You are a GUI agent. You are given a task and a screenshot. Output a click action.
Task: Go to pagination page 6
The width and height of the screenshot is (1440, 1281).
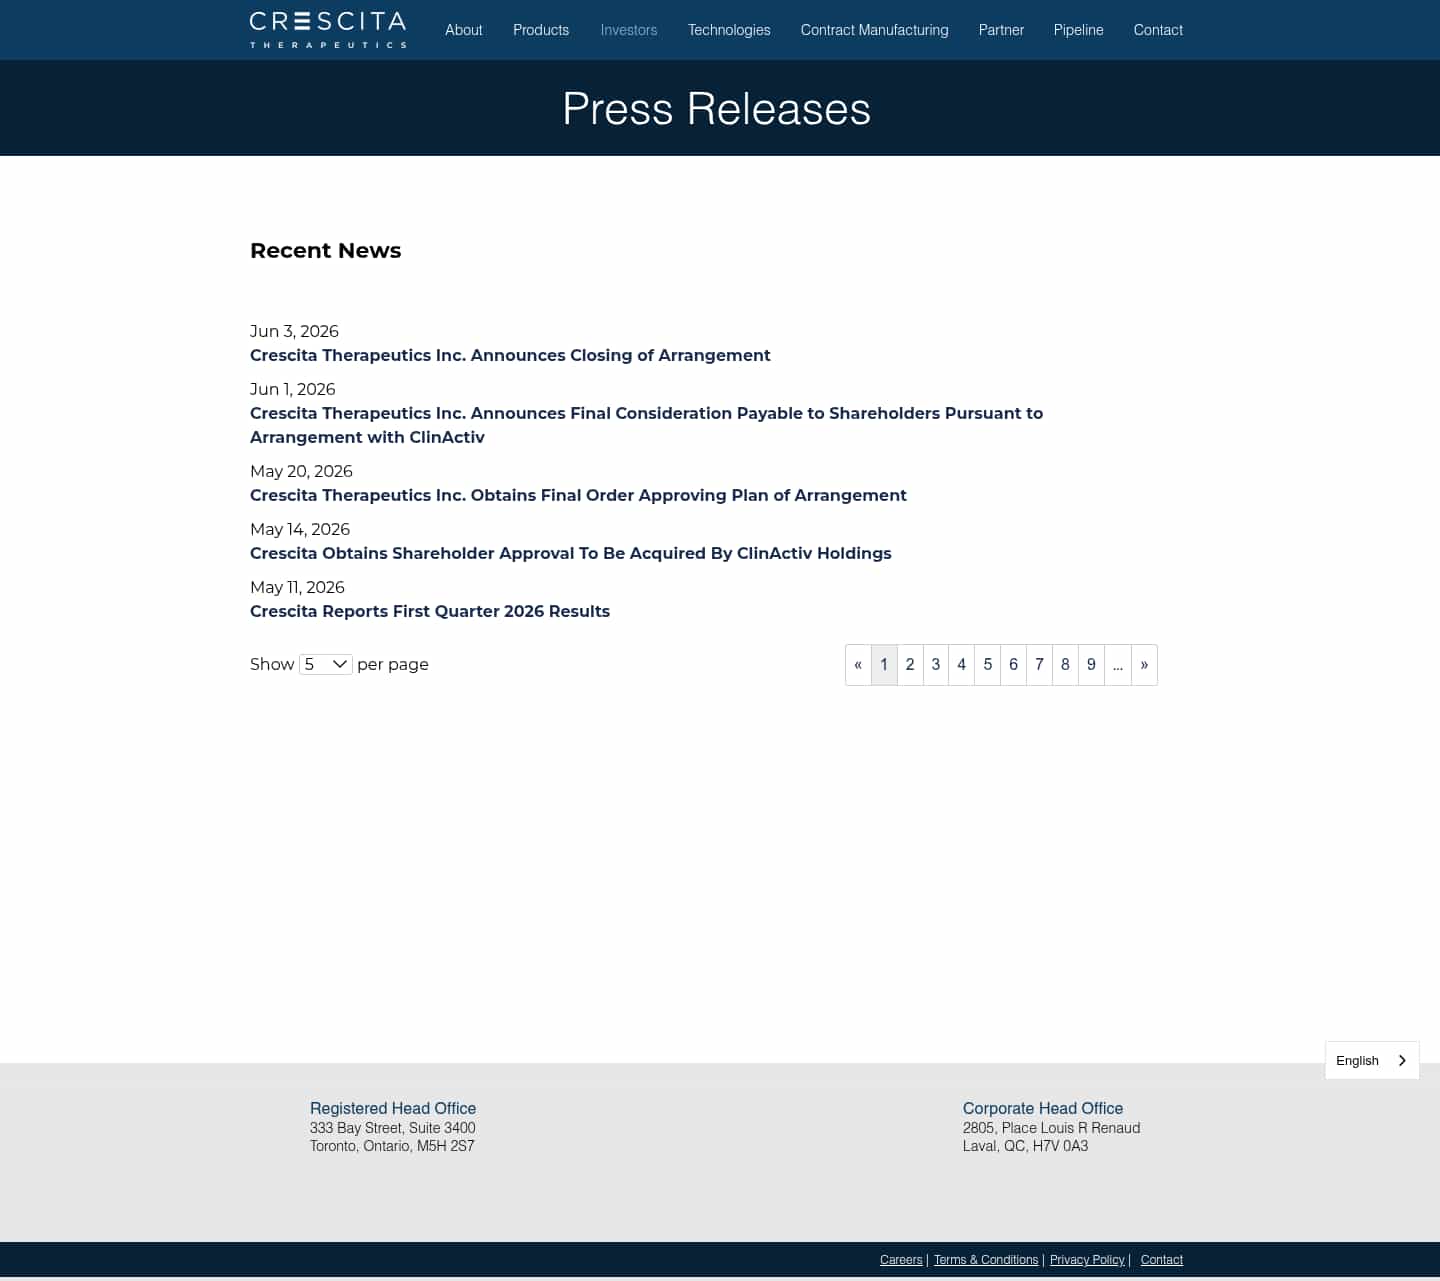[x=1014, y=665]
